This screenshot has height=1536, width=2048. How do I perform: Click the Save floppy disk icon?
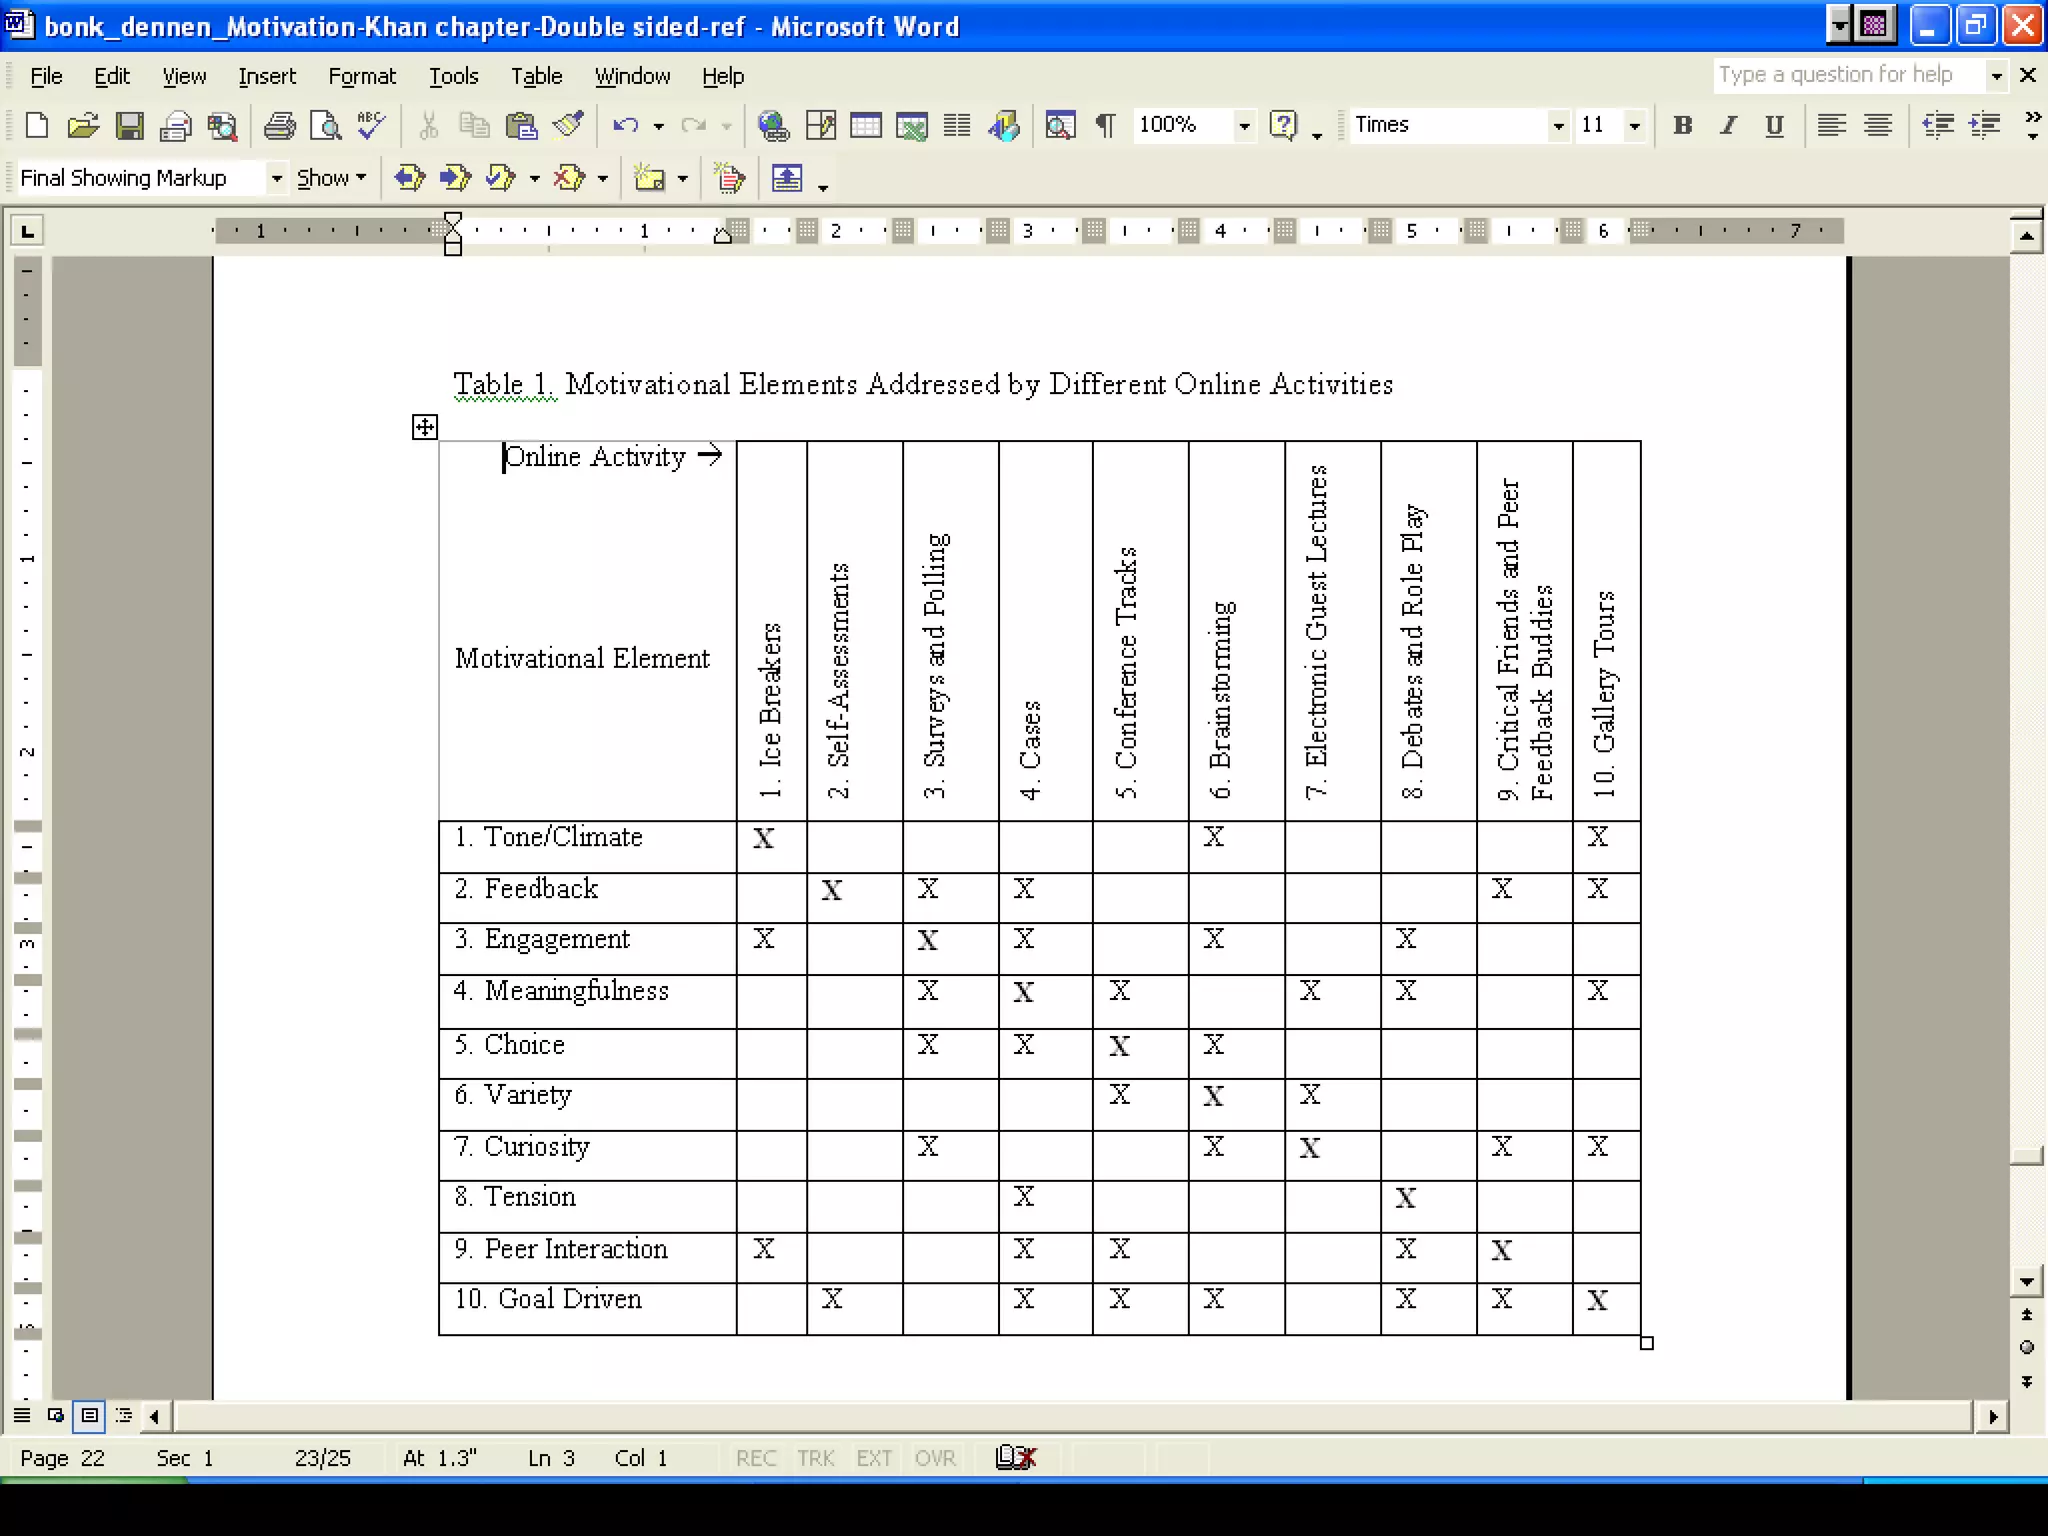point(129,125)
